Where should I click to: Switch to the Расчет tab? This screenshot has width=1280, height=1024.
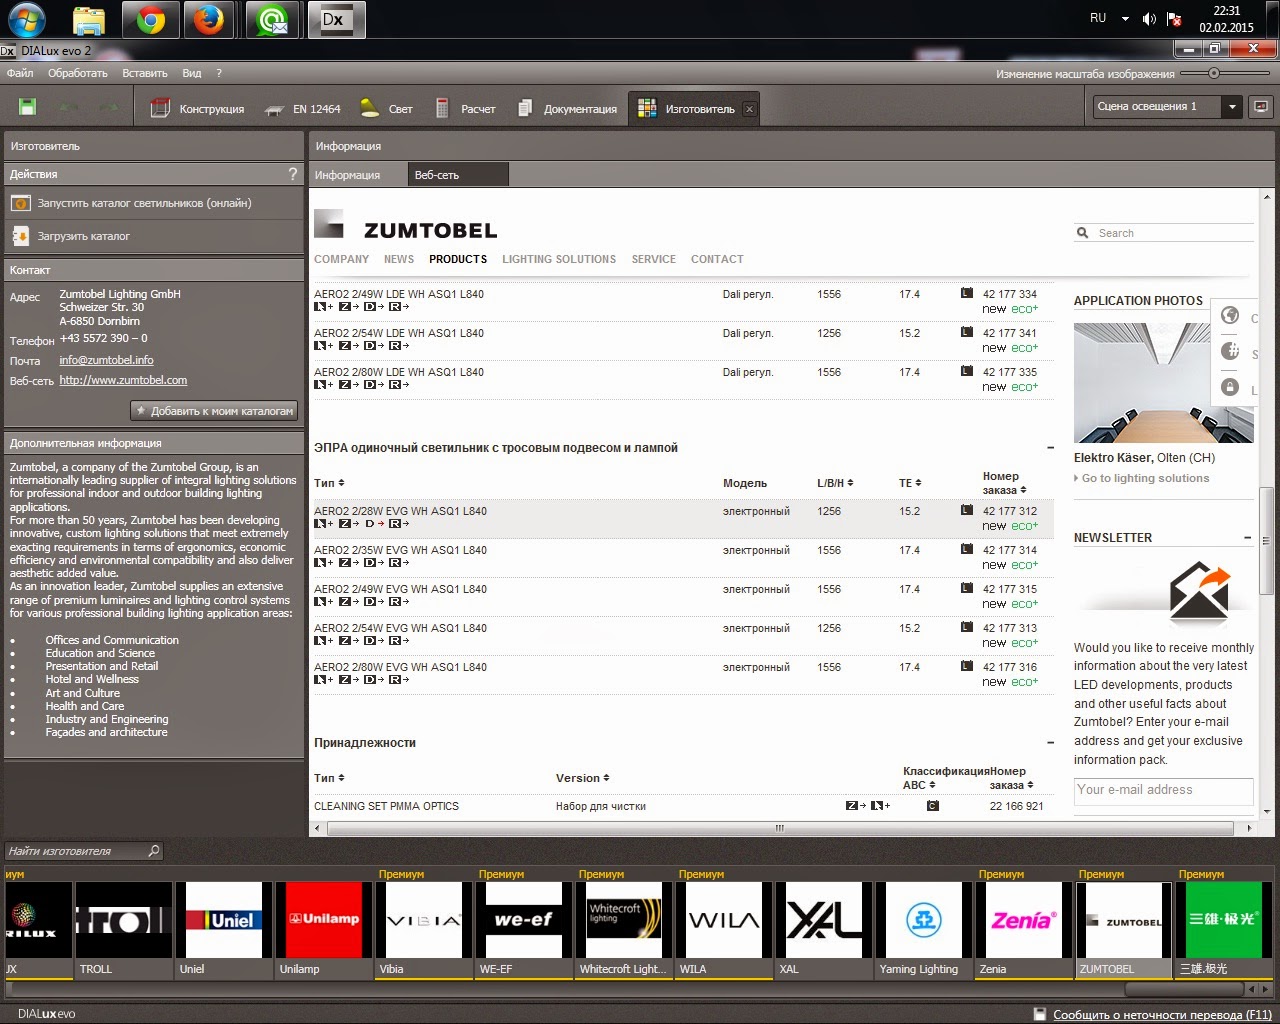click(x=466, y=109)
